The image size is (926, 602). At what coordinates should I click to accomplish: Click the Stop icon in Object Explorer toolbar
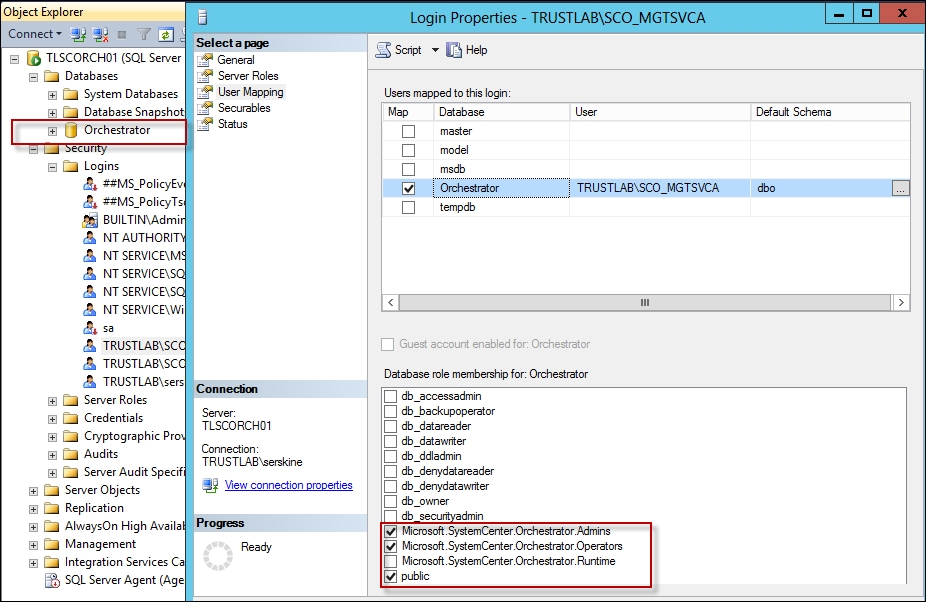[122, 34]
